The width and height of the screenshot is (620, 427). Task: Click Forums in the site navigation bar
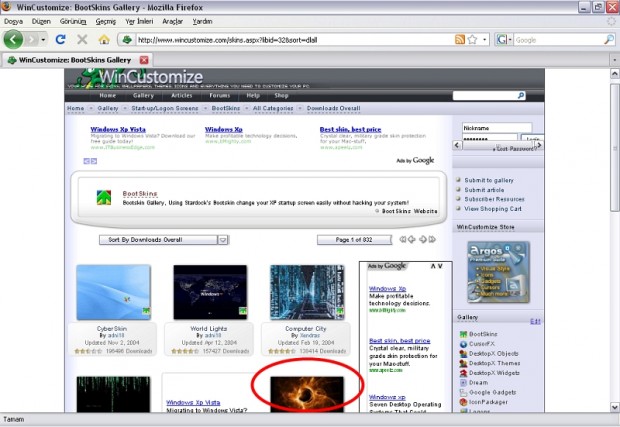pos(219,96)
